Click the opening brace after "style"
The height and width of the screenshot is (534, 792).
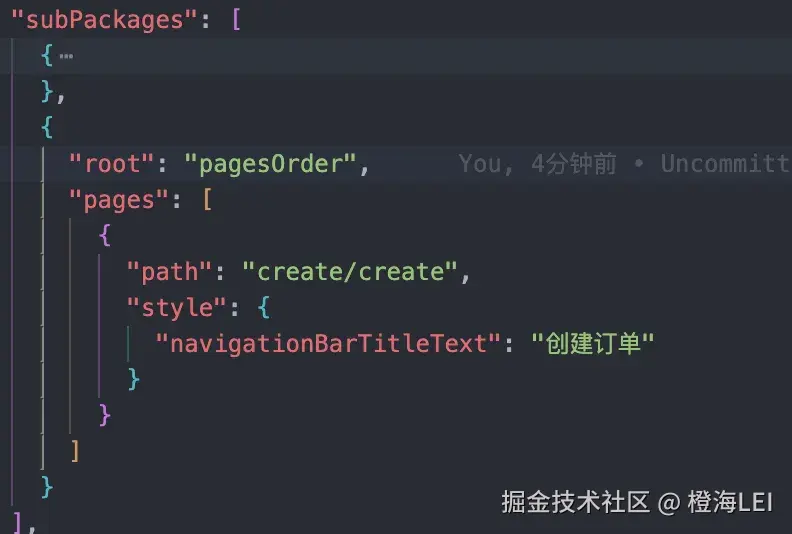264,308
